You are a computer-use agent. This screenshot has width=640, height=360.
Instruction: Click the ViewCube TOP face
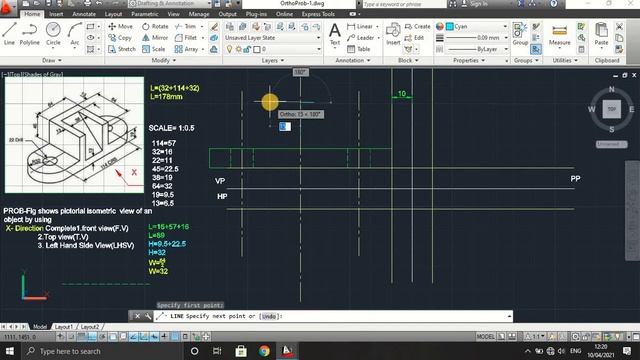[x=611, y=109]
